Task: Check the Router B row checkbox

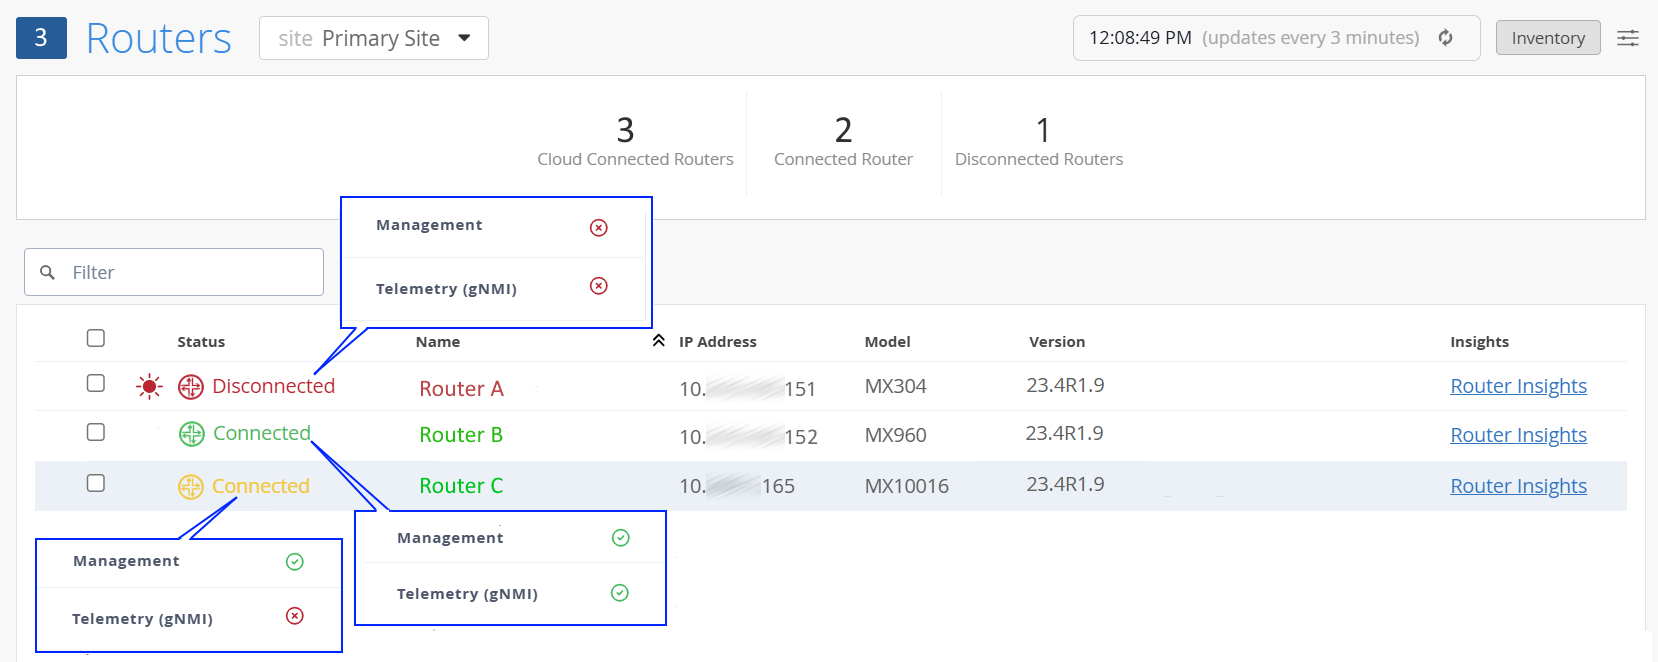Action: [x=96, y=432]
